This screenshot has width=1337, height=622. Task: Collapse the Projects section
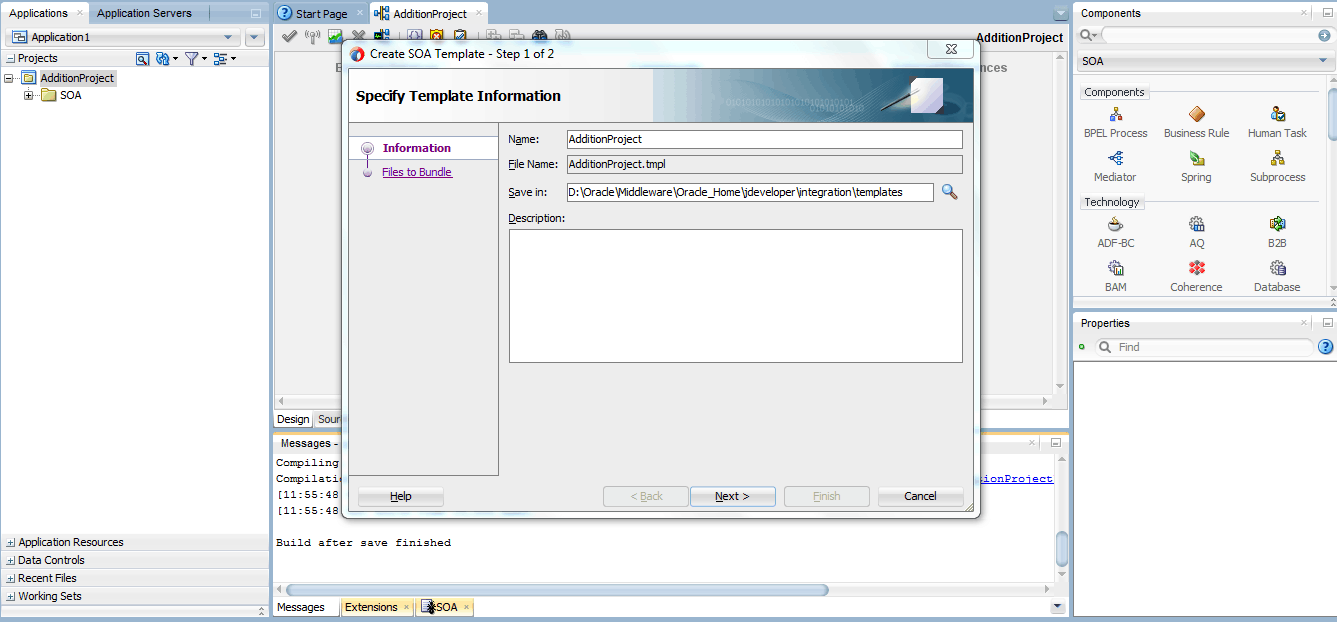click(10, 59)
